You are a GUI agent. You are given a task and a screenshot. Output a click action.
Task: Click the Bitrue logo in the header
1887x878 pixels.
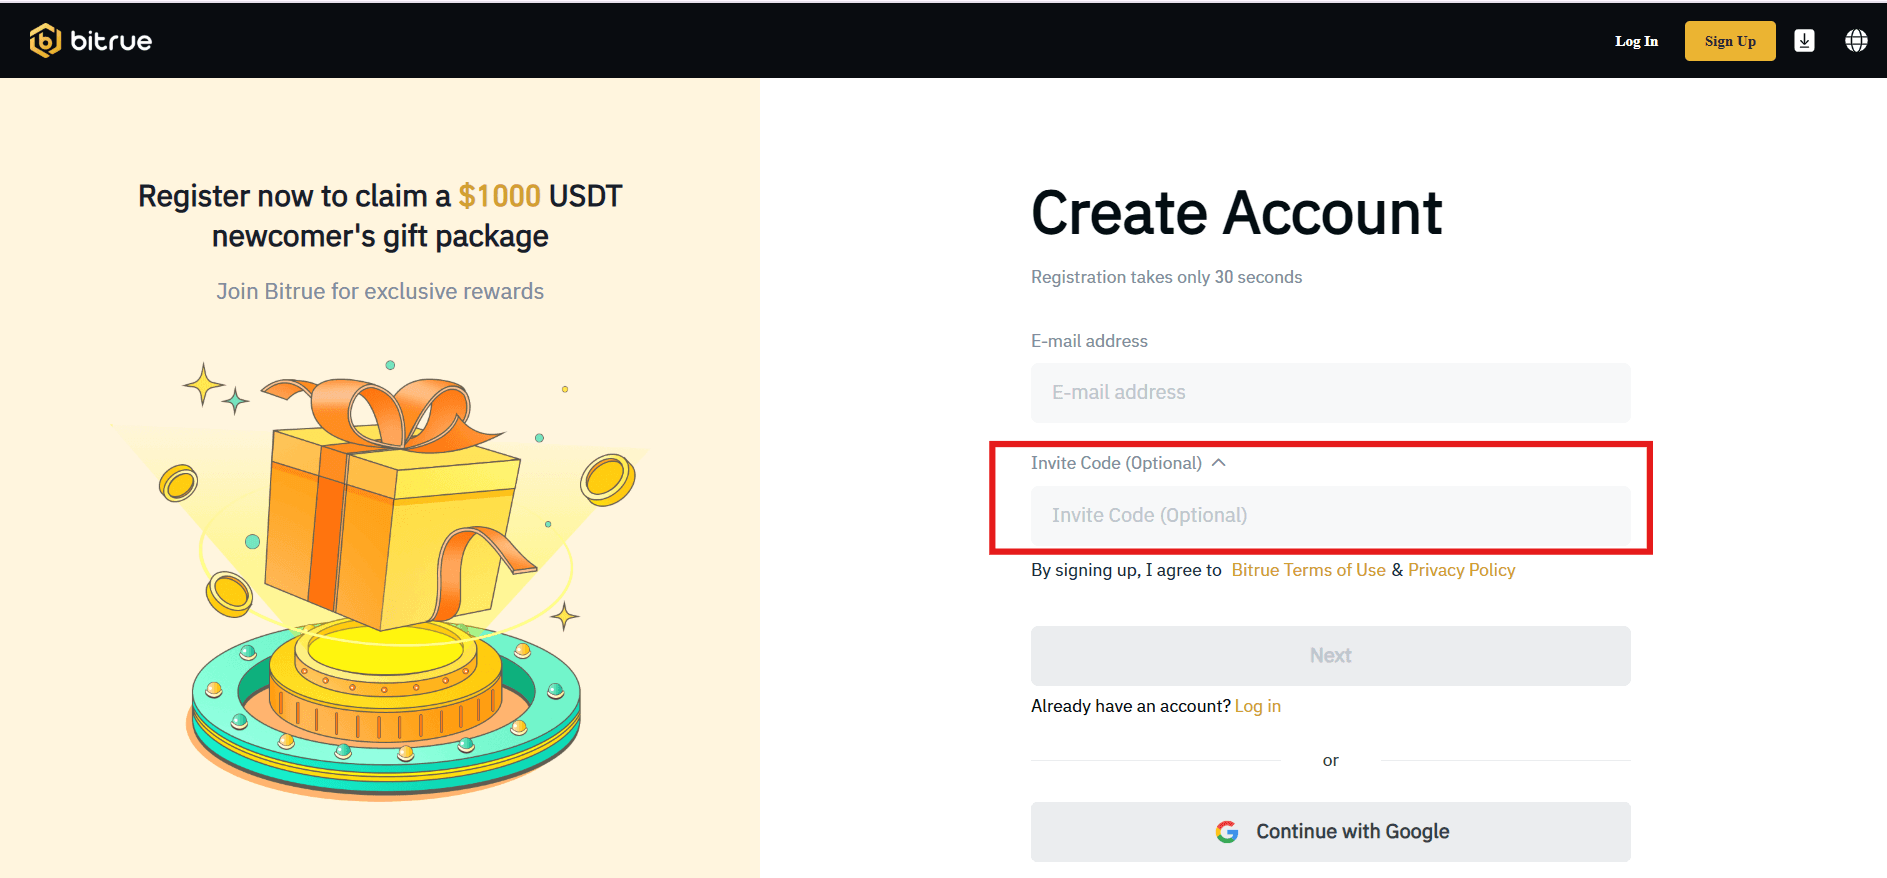(90, 40)
